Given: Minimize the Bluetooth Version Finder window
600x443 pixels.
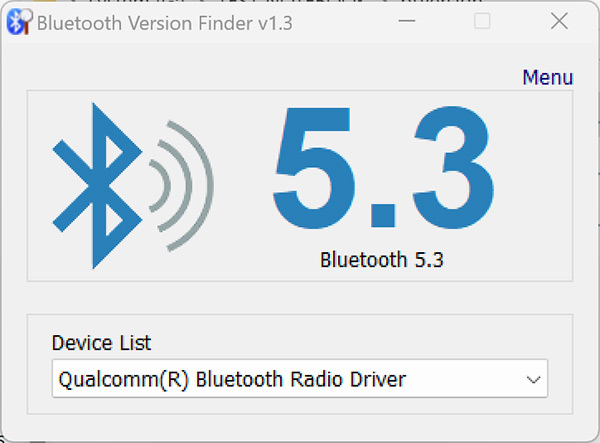Looking at the screenshot, I should pos(407,21).
